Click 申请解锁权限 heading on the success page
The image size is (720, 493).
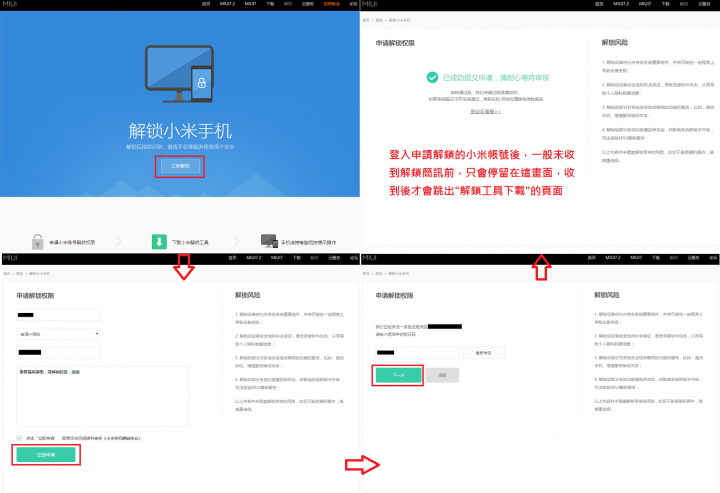(x=395, y=43)
